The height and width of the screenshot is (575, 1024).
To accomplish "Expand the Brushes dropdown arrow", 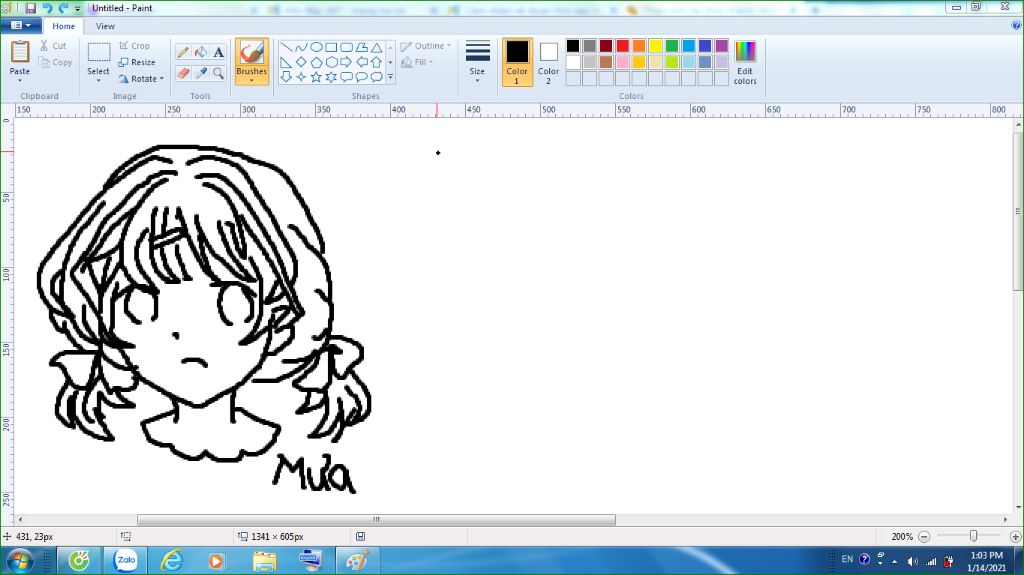I will tap(251, 80).
